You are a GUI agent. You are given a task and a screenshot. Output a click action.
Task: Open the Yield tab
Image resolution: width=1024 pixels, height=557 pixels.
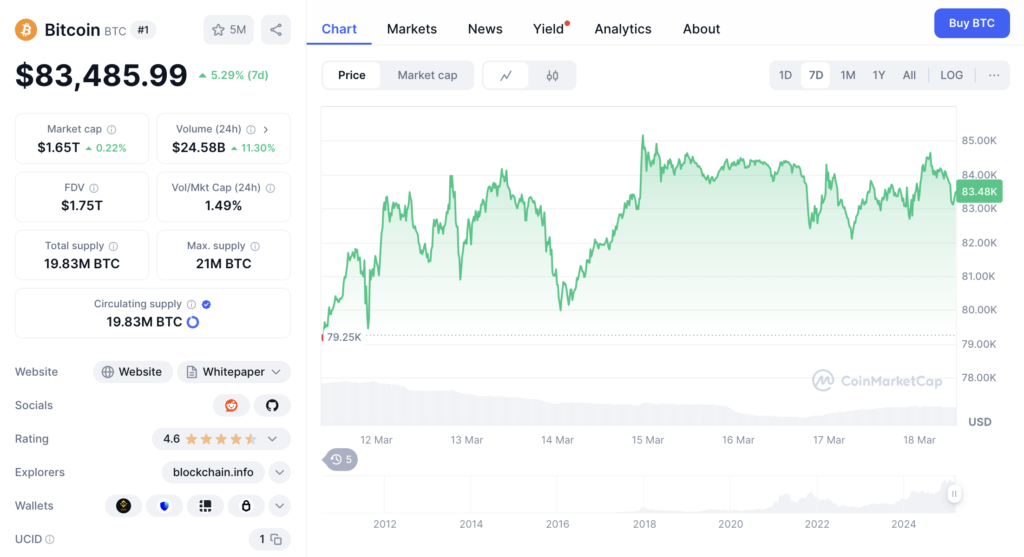[549, 29]
